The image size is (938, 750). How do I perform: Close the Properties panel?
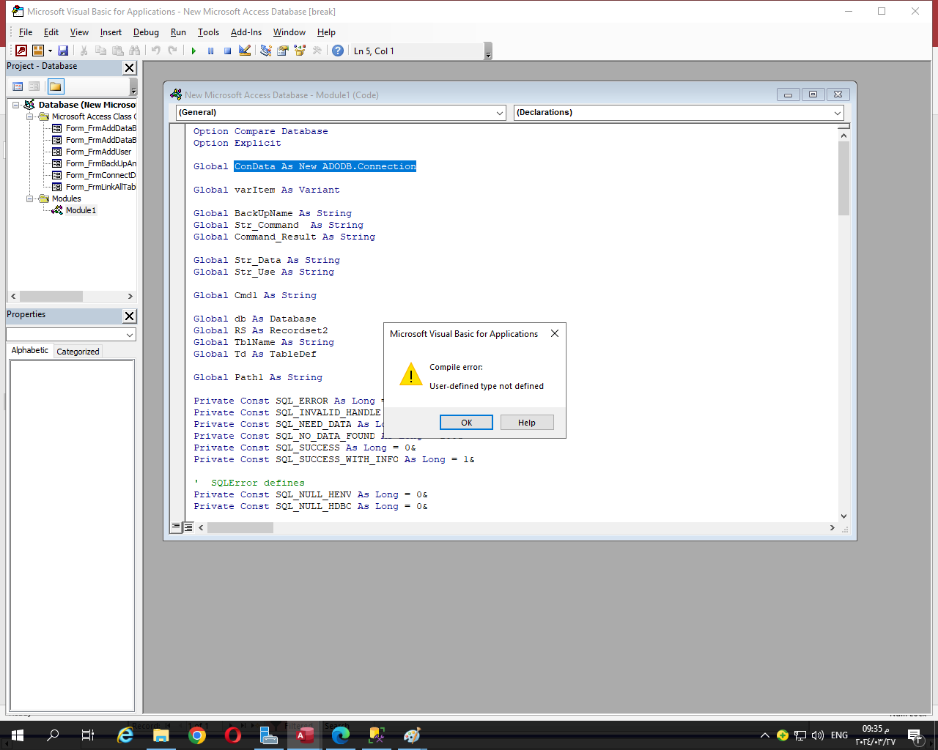pyautogui.click(x=129, y=316)
